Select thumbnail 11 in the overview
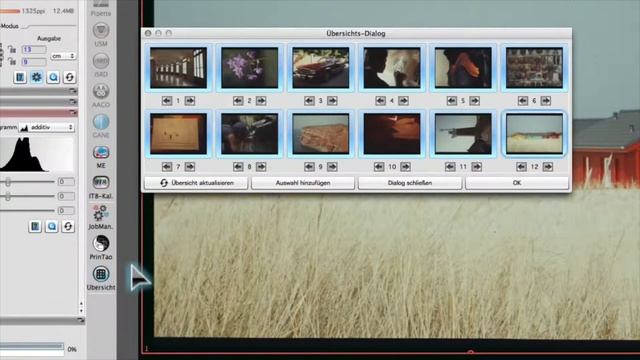640x360 pixels. click(x=463, y=134)
